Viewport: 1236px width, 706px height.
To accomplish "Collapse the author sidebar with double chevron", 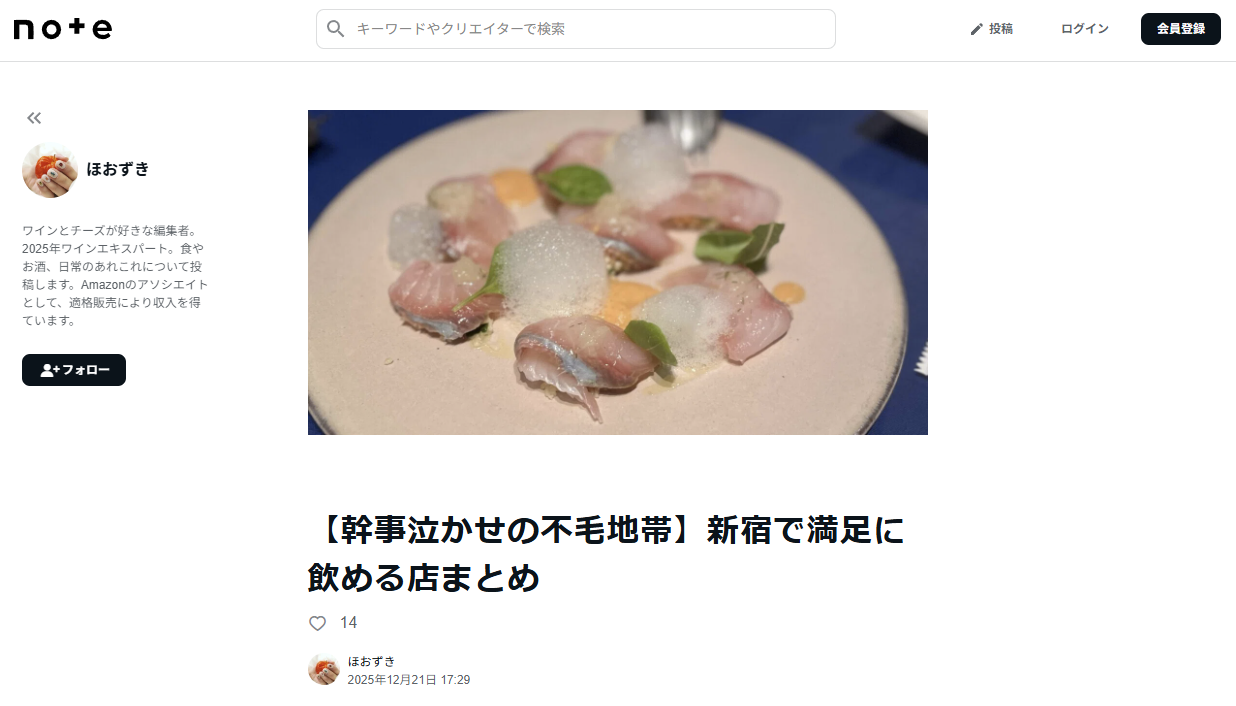I will 34,118.
